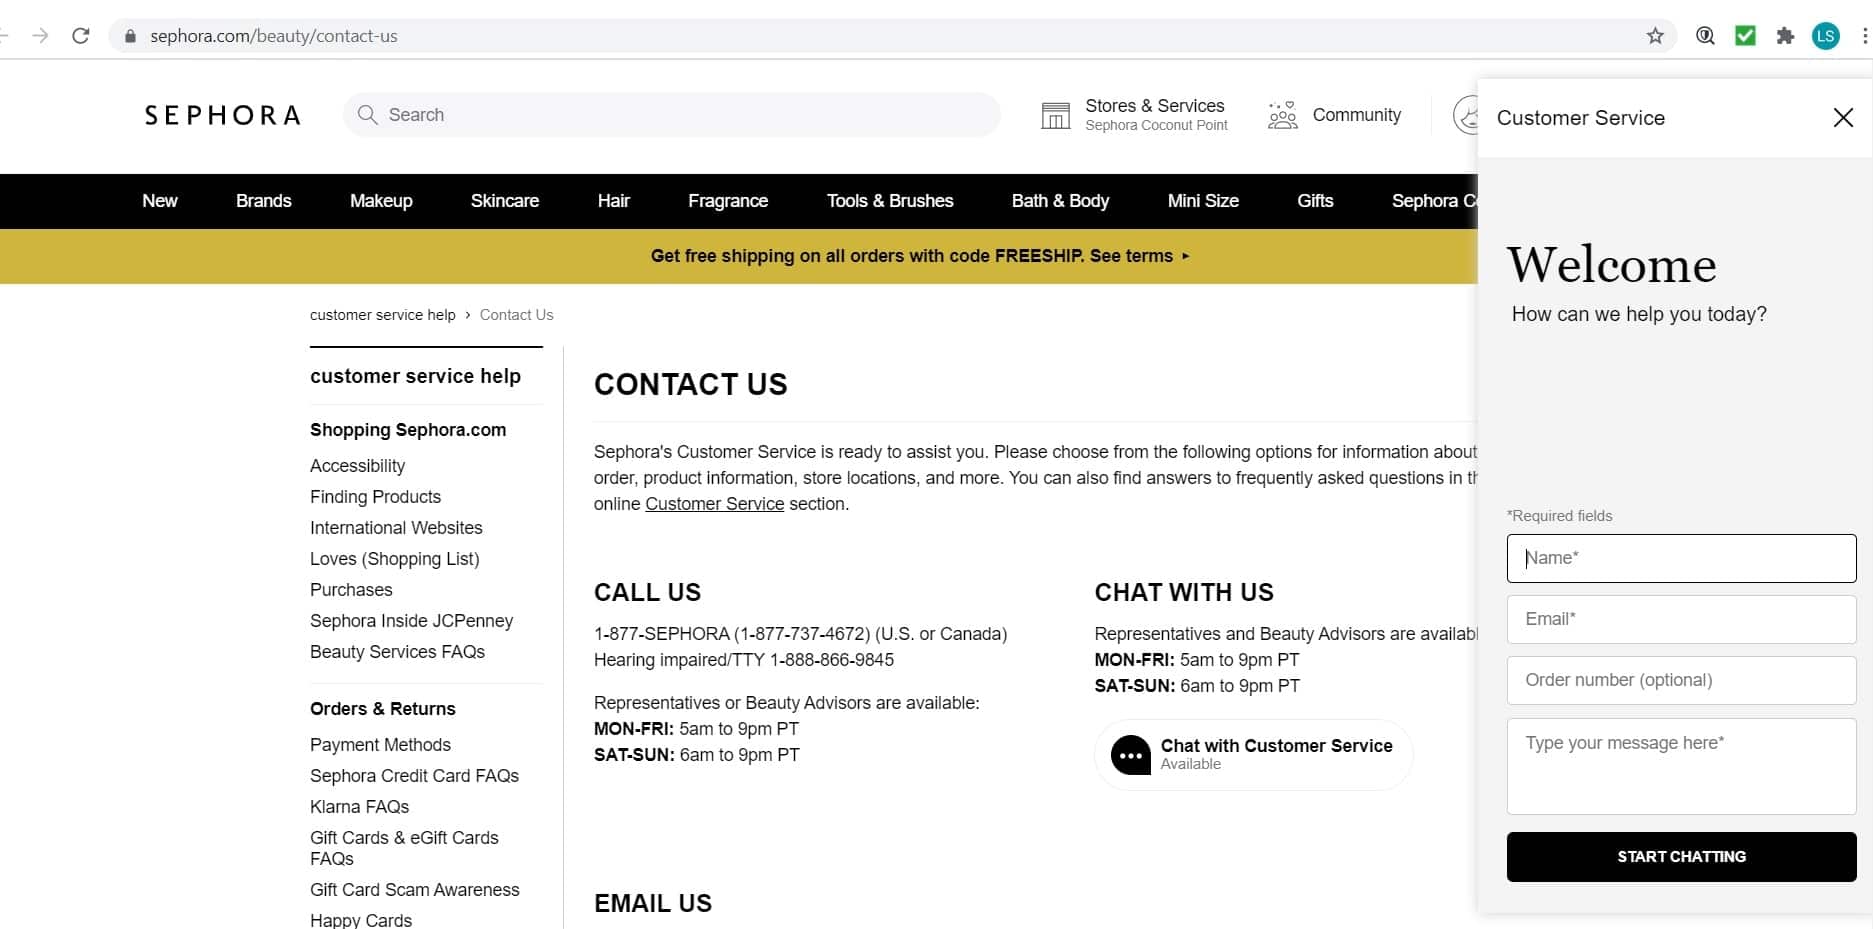Open the Mini Size menu
The width and height of the screenshot is (1873, 929).
pyautogui.click(x=1203, y=201)
